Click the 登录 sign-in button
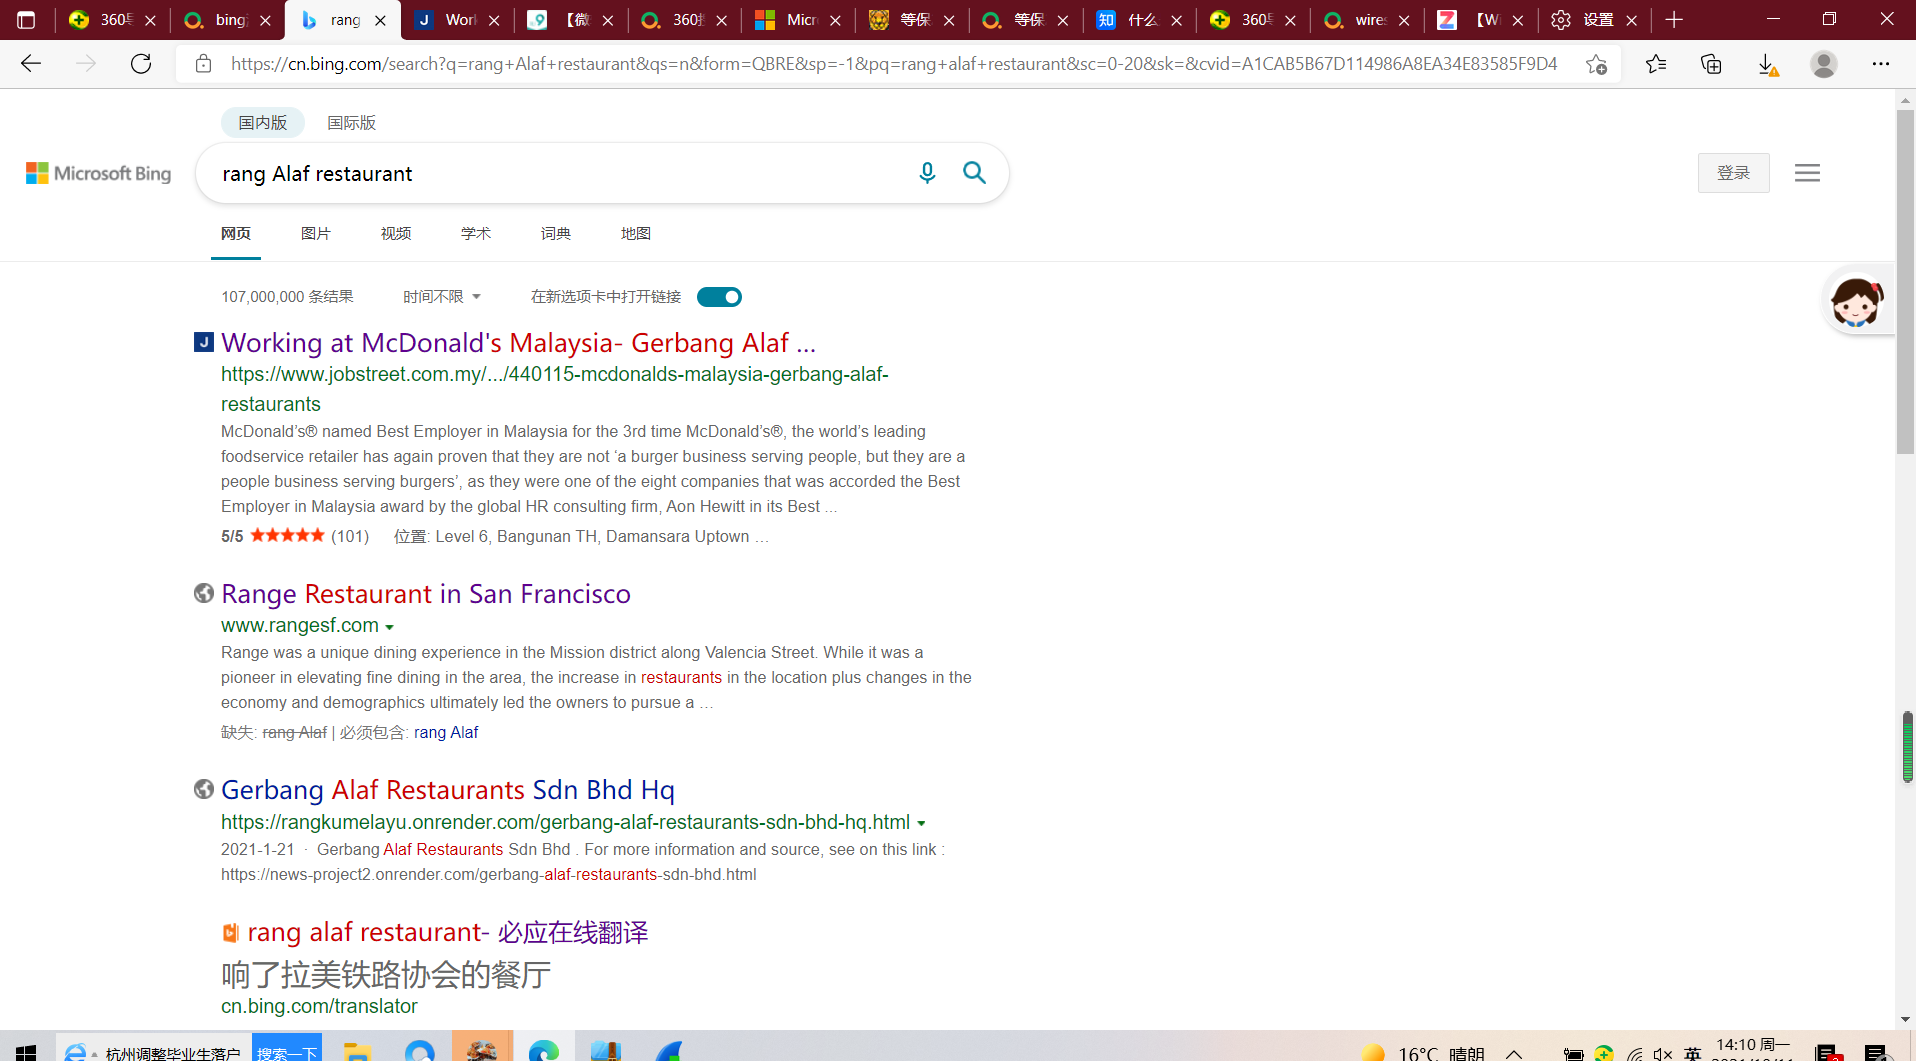The image size is (1916, 1061). [1733, 173]
